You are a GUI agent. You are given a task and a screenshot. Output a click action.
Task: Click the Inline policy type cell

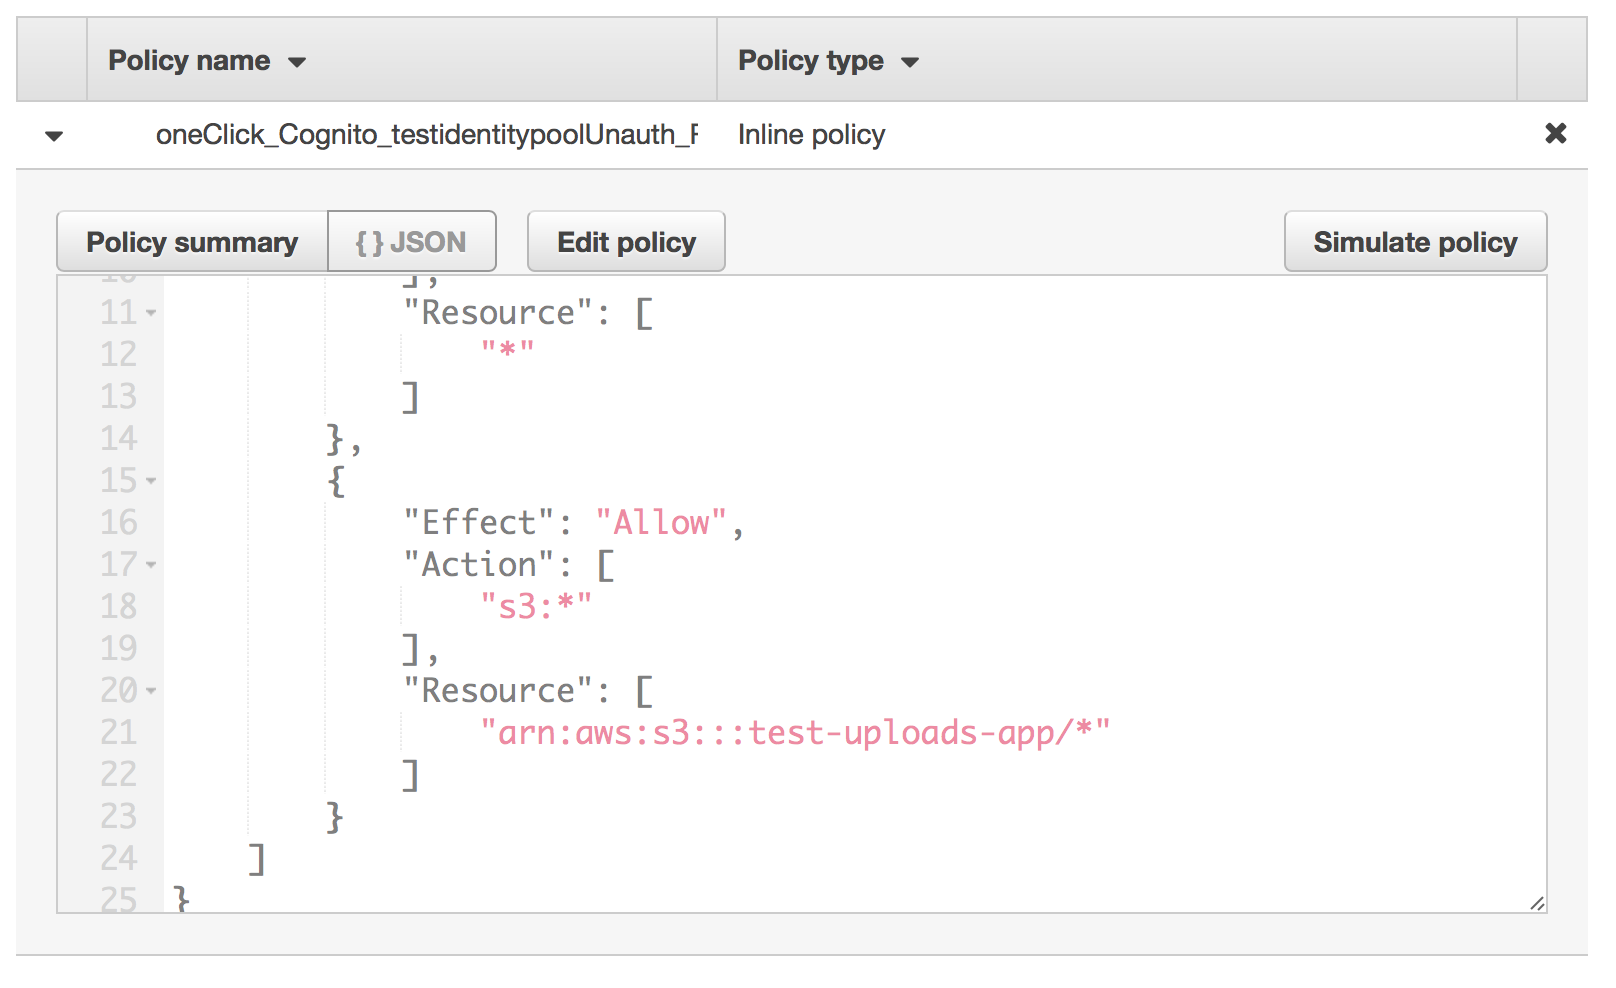click(x=811, y=135)
